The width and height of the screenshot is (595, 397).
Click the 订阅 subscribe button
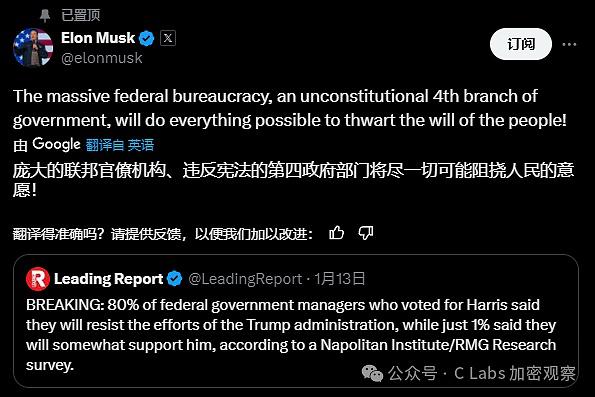point(521,44)
